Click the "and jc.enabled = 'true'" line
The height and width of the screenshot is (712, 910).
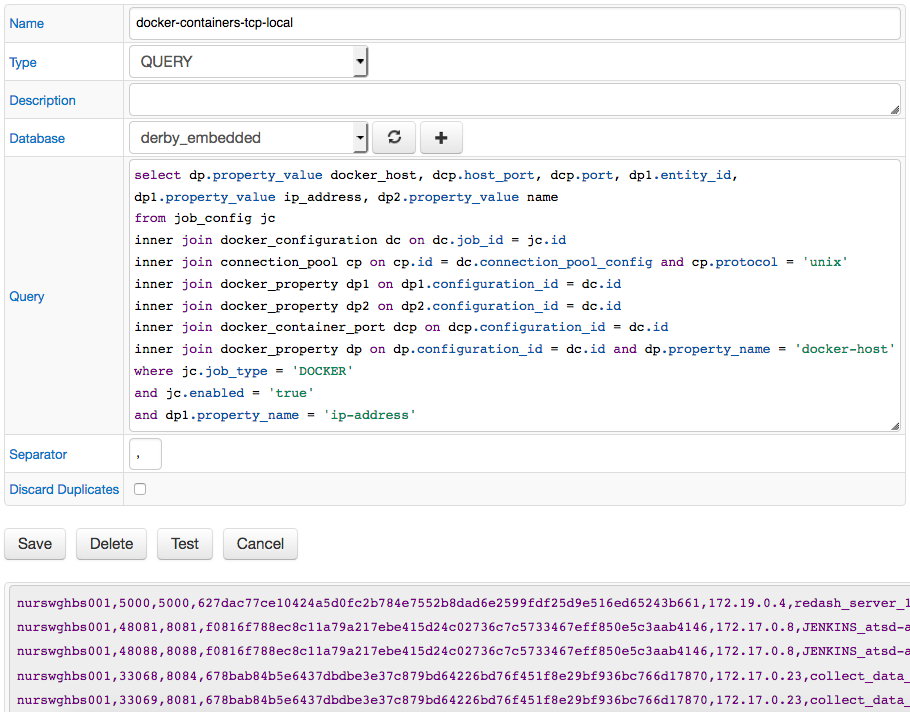click(223, 393)
